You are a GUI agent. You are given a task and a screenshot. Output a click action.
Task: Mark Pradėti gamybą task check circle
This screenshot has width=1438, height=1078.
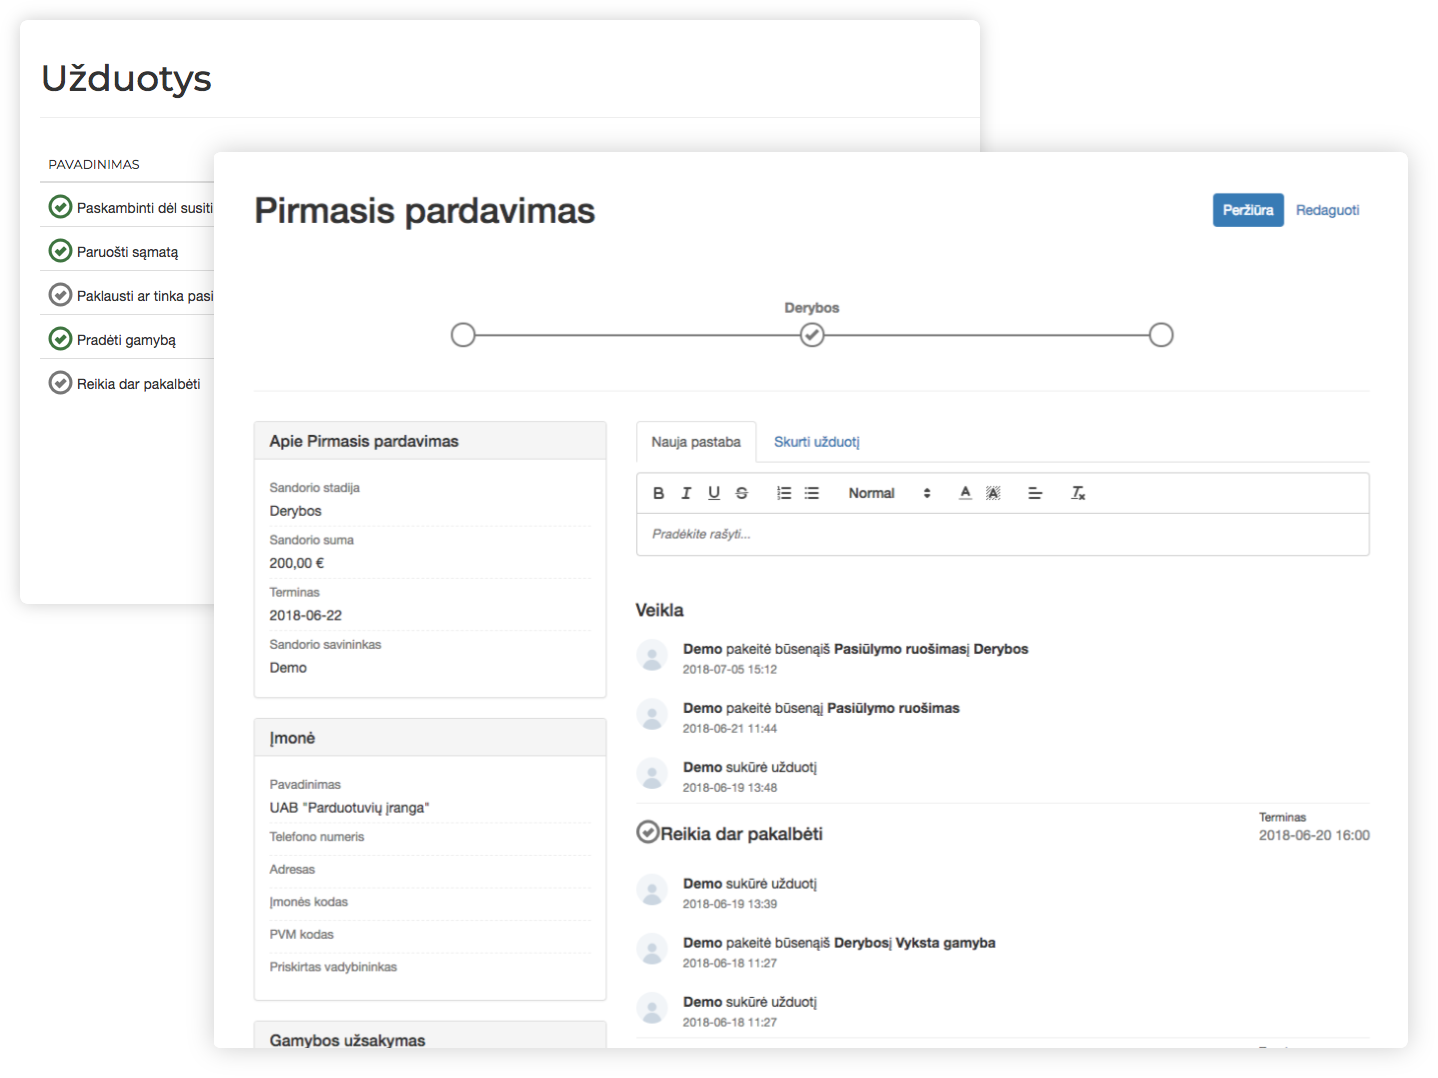point(60,339)
